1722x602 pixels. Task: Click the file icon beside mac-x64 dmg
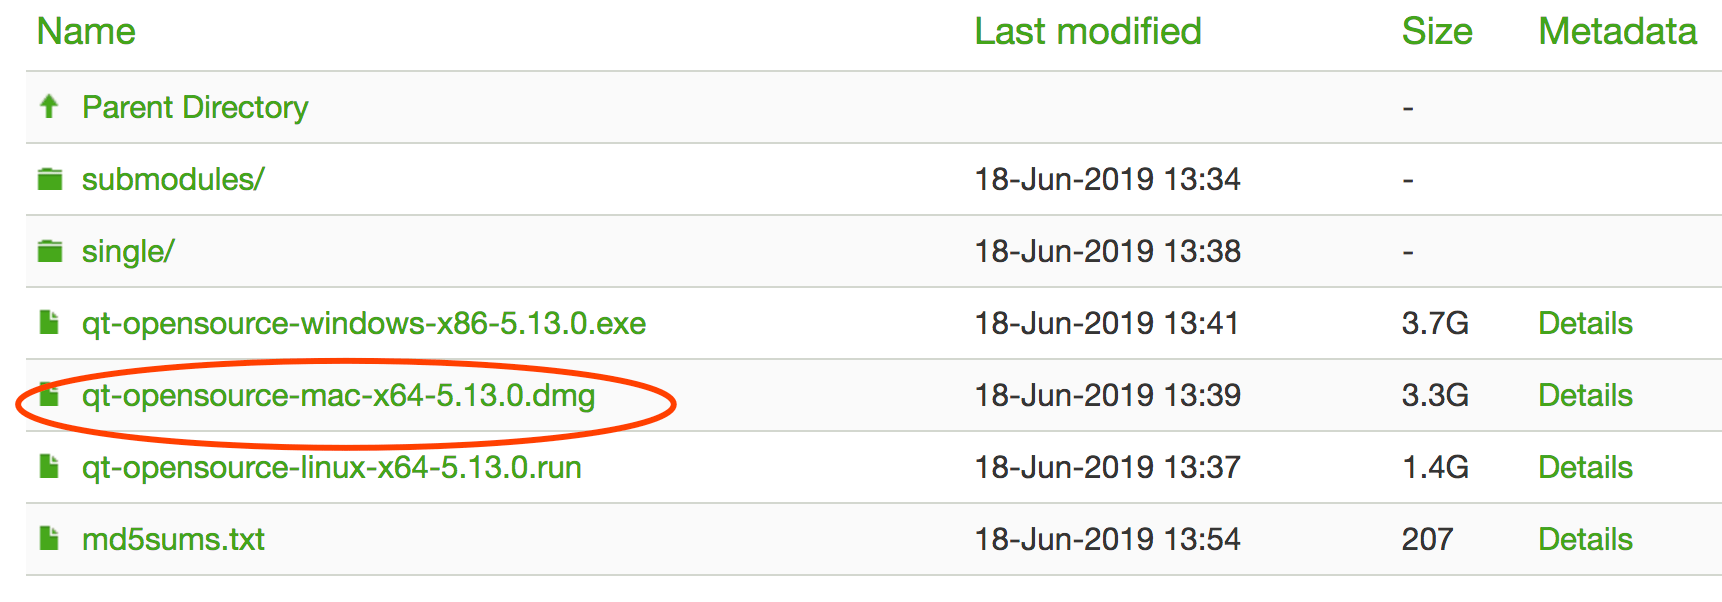point(49,394)
